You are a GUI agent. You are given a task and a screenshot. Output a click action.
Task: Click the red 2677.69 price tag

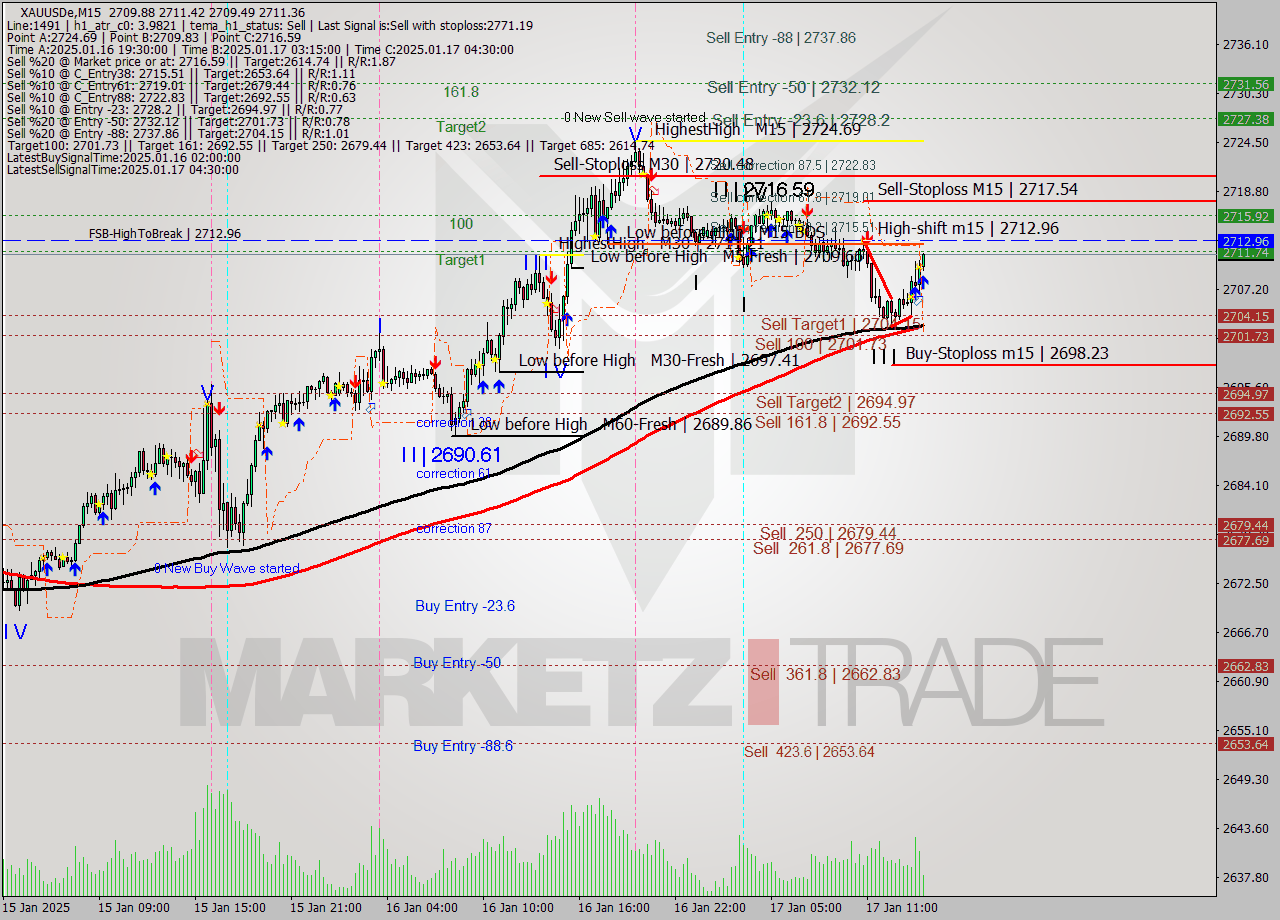(1245, 540)
